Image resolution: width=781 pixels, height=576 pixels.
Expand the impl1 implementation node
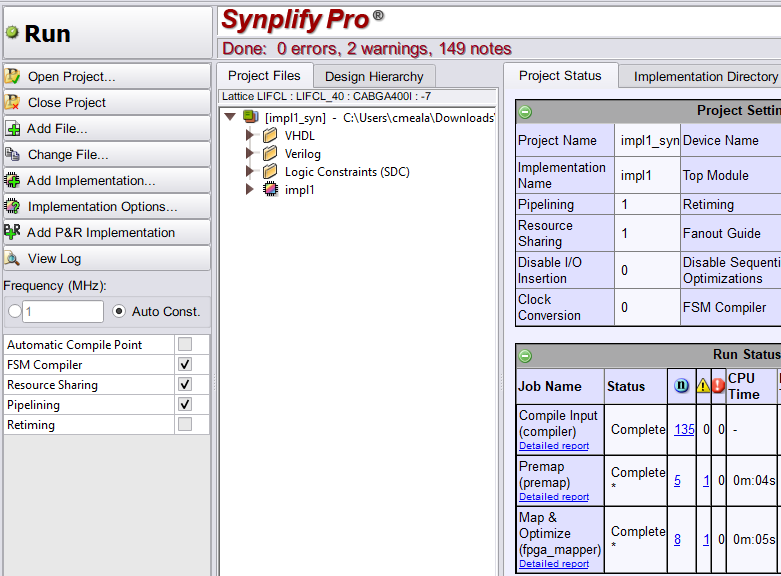[x=250, y=189]
